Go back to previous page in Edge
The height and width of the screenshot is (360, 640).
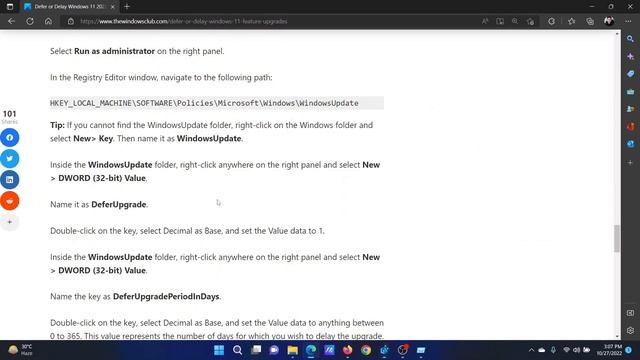coord(11,21)
